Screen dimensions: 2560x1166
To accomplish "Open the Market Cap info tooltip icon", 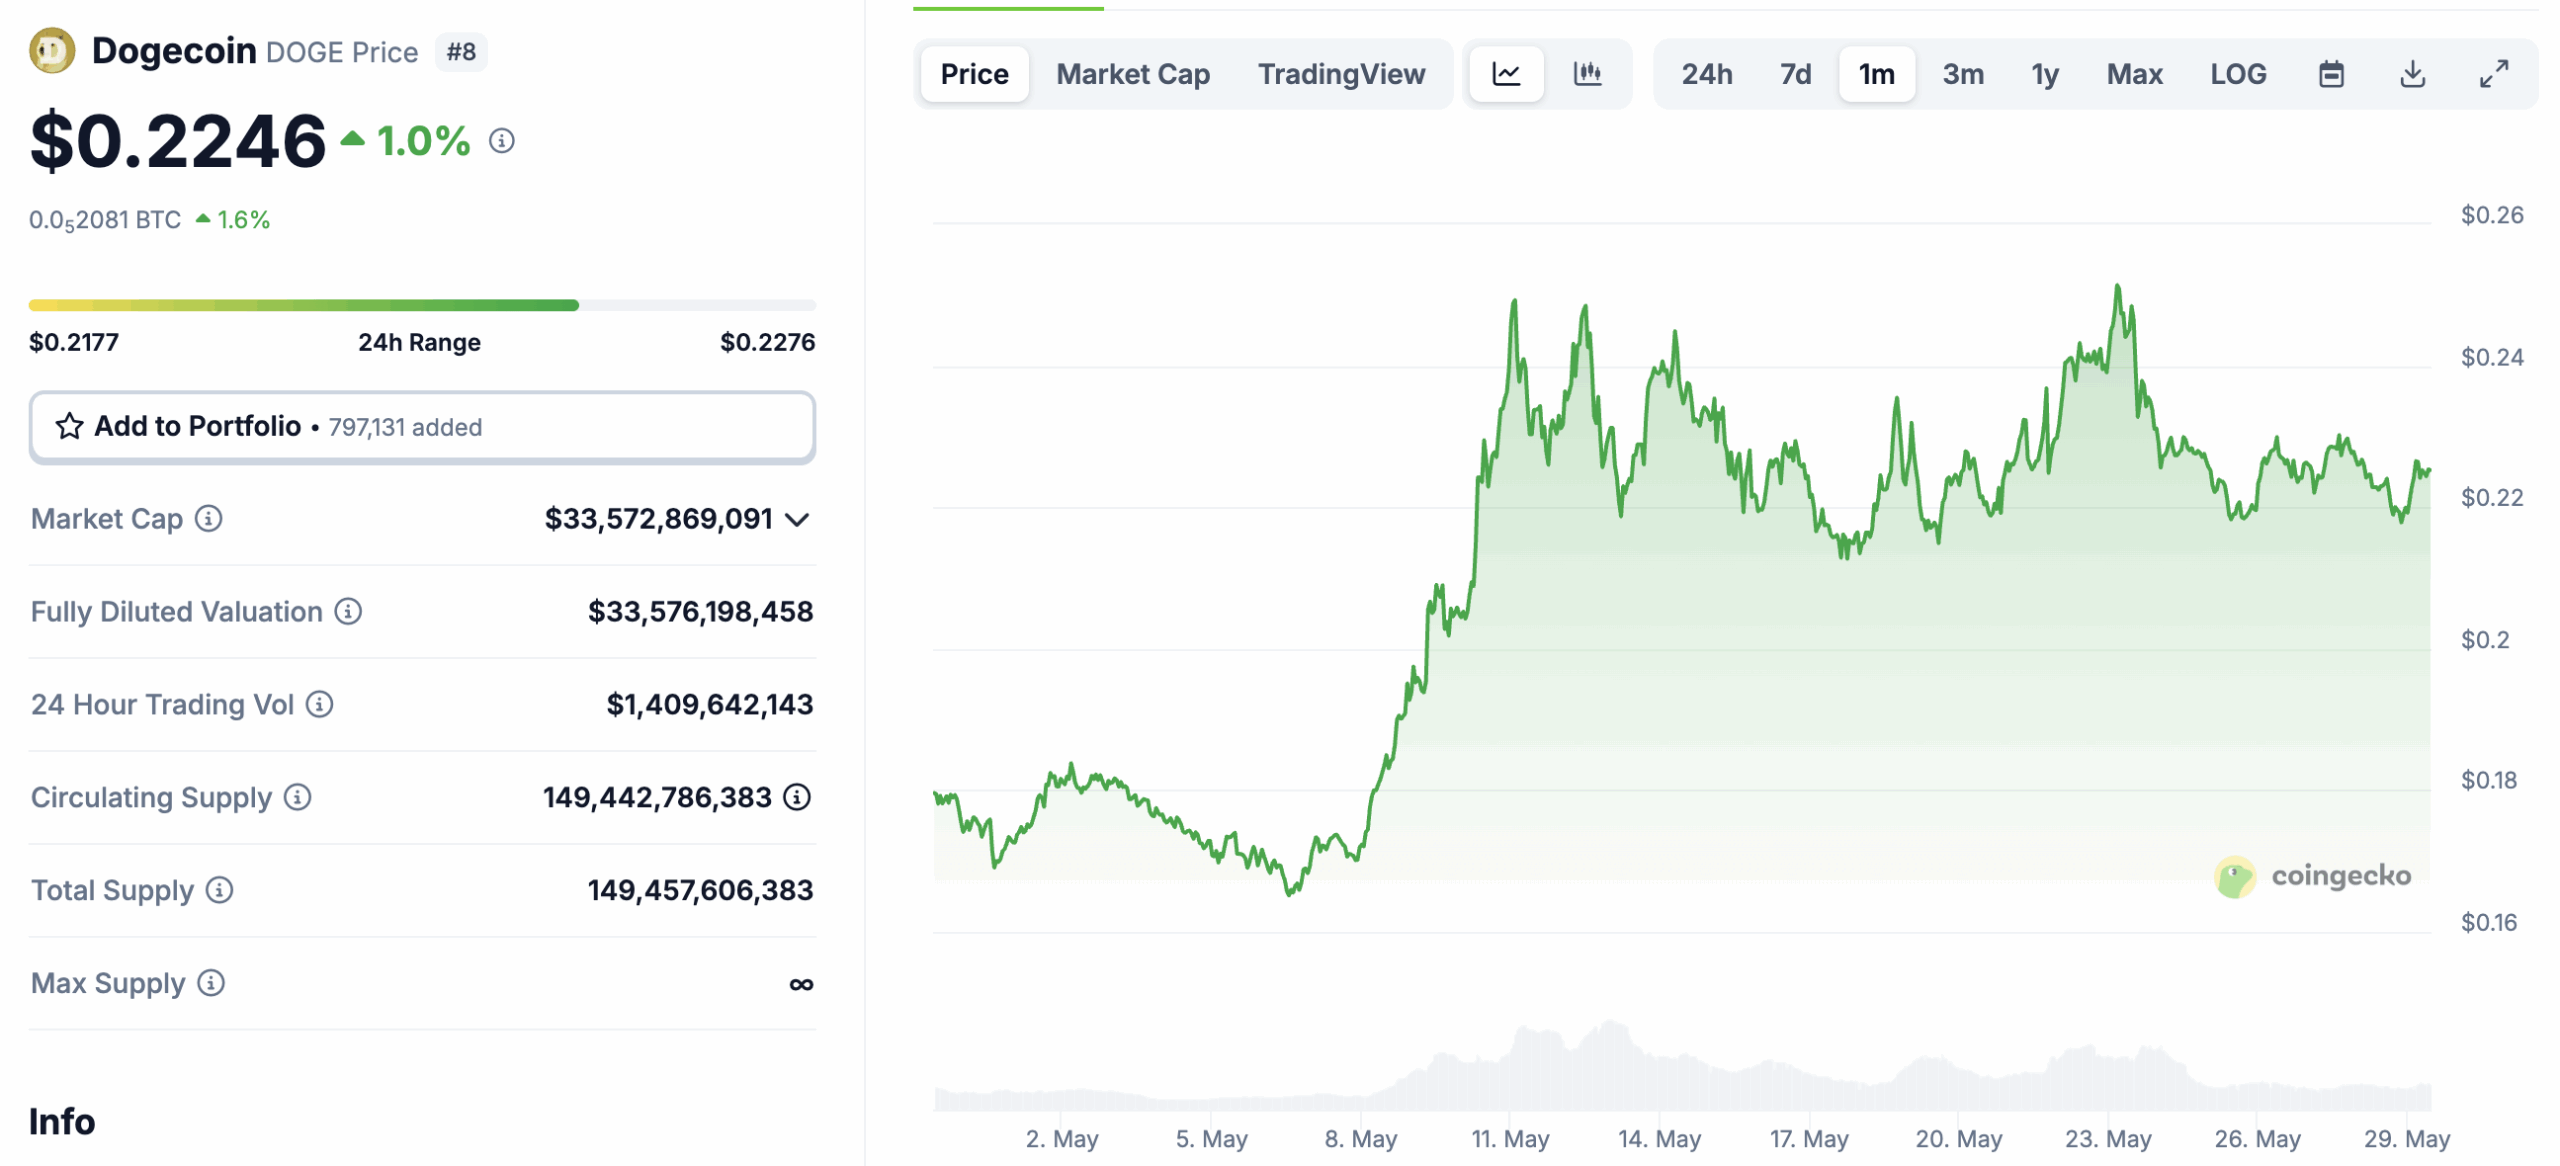I will [207, 519].
